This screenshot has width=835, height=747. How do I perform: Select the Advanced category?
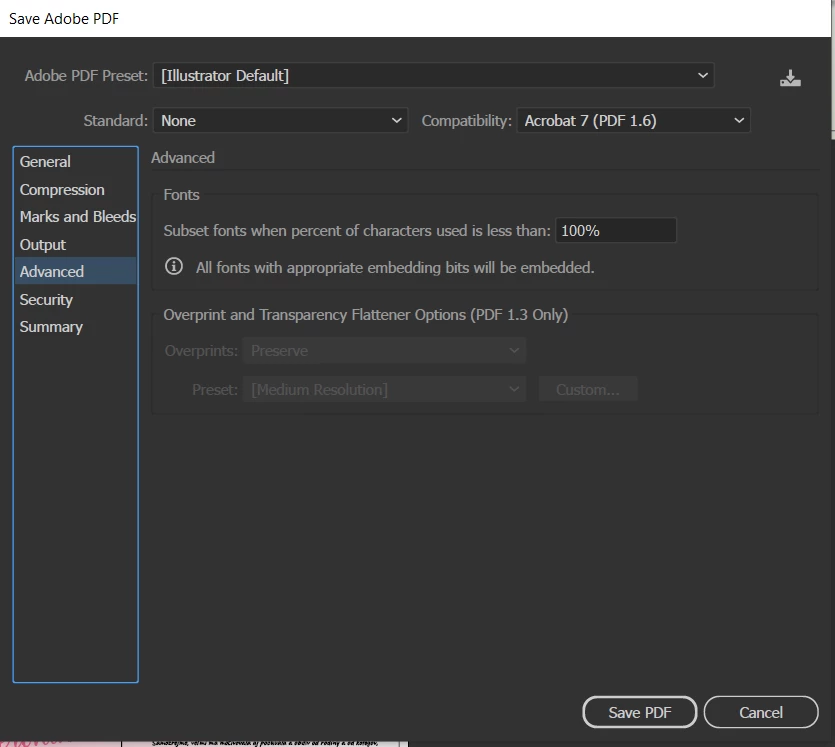coord(75,272)
